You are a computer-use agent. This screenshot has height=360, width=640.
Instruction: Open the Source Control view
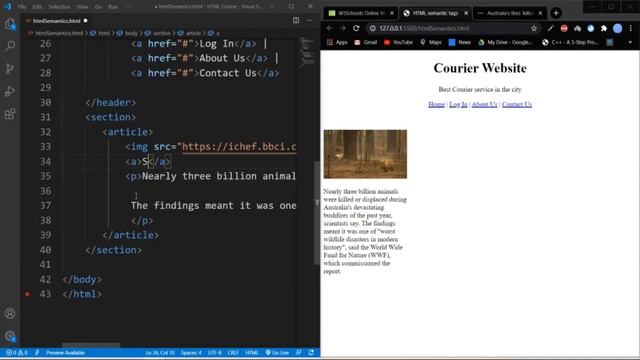10,68
